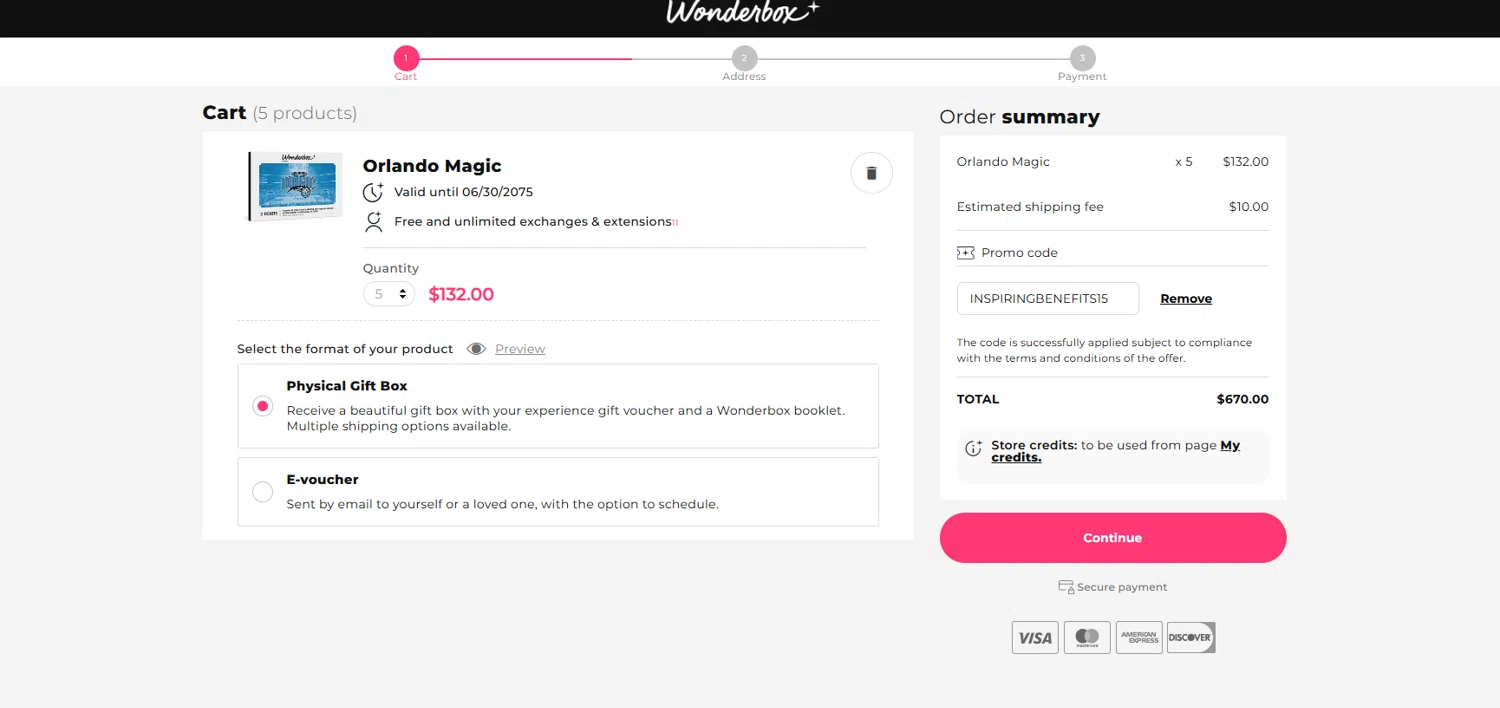Click the Orlando Magic product title

tap(432, 166)
